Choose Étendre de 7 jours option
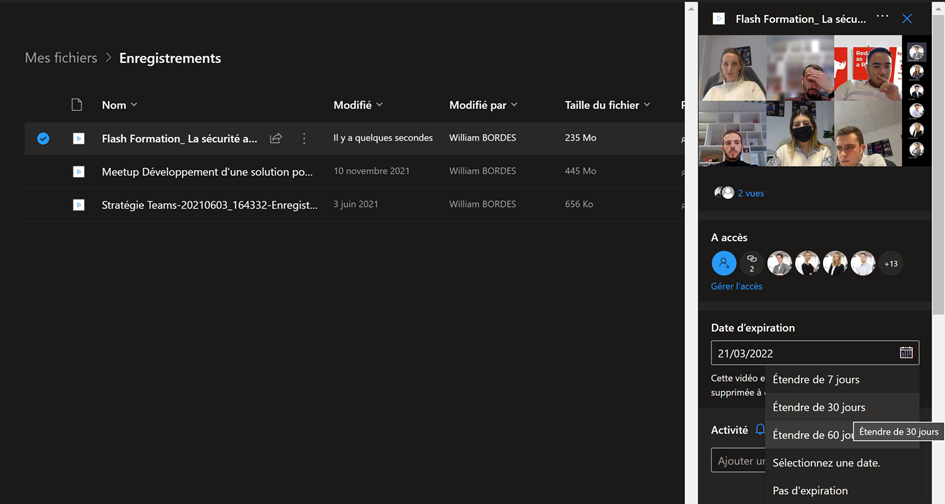The height and width of the screenshot is (504, 945). [816, 380]
